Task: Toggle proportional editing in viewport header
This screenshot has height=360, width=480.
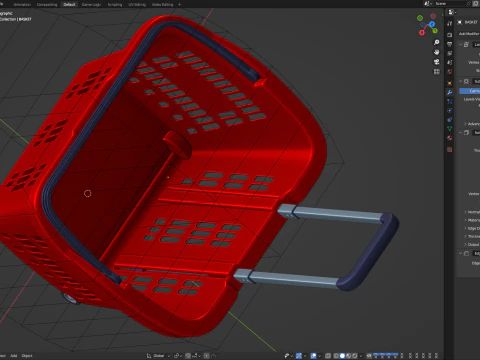Action: pos(207,356)
